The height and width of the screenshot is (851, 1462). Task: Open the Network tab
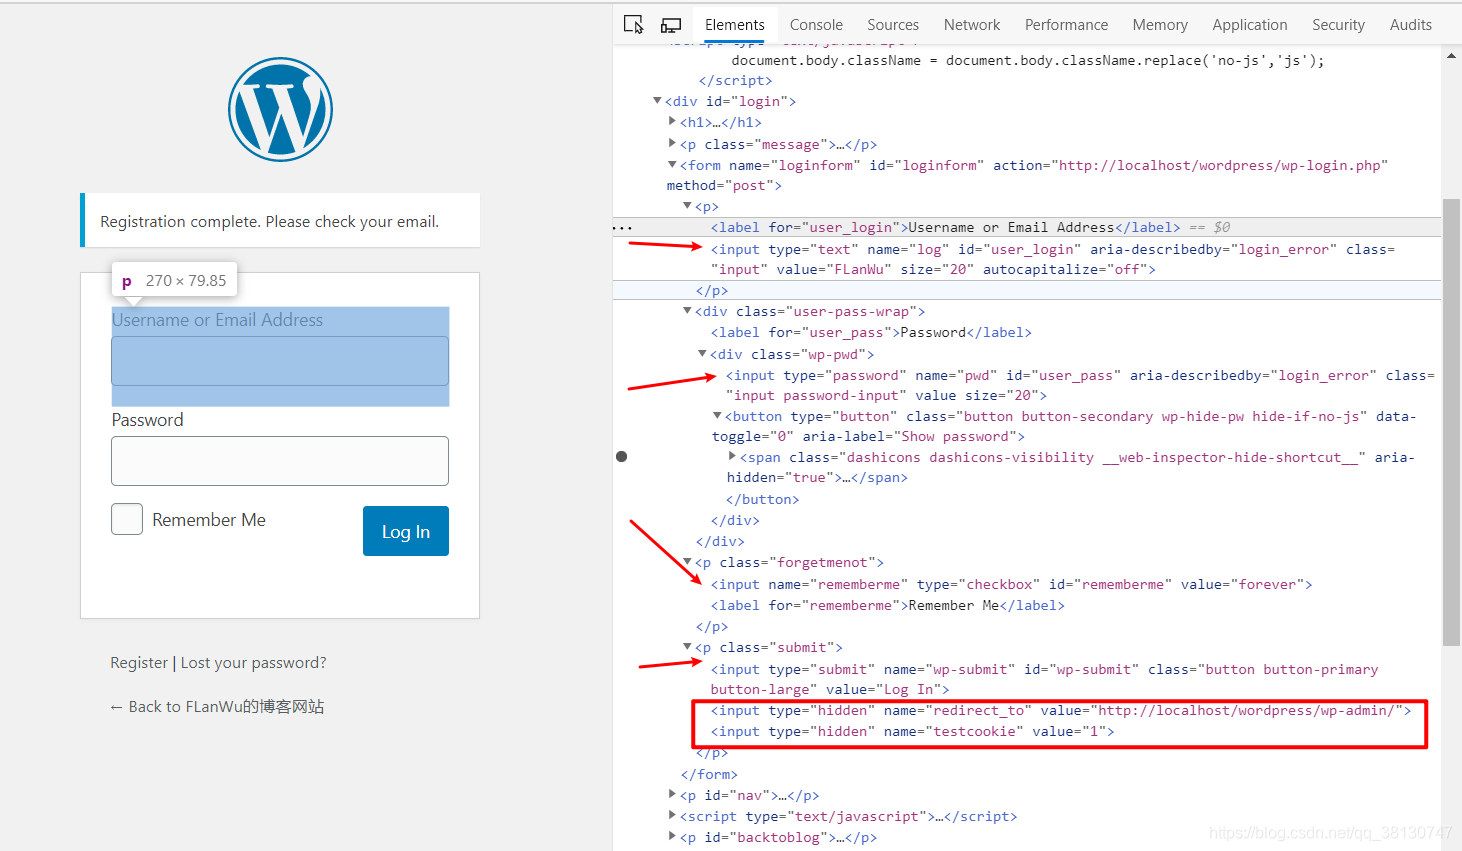pos(972,25)
